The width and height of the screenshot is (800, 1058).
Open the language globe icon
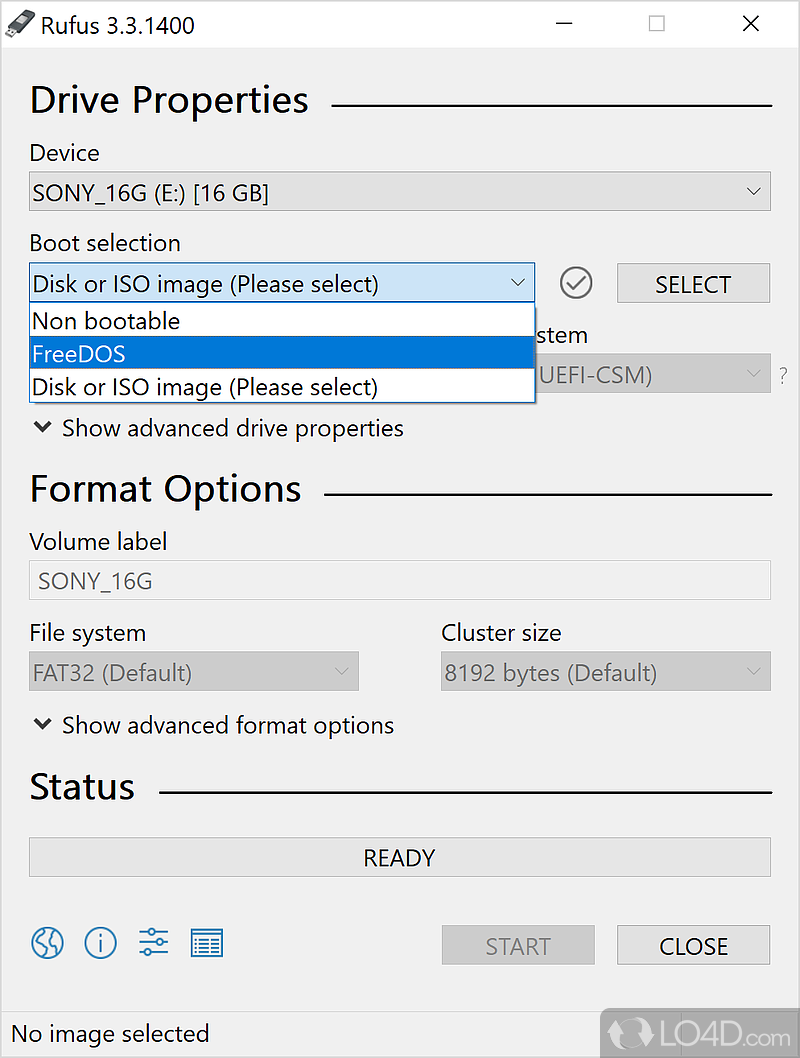pos(47,942)
